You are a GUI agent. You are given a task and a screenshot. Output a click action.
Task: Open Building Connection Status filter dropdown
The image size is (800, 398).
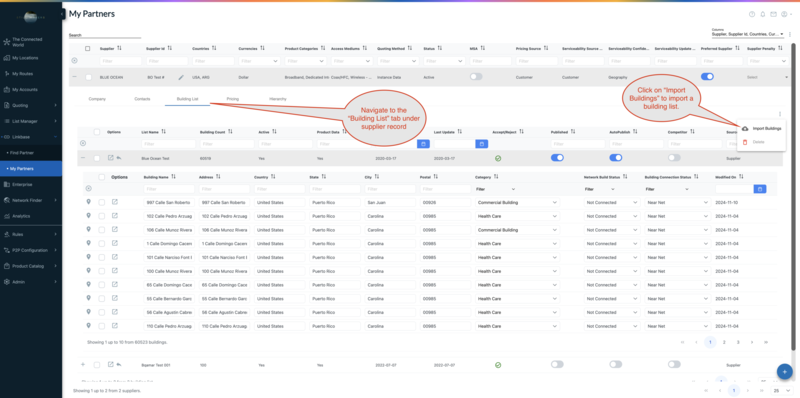click(666, 189)
